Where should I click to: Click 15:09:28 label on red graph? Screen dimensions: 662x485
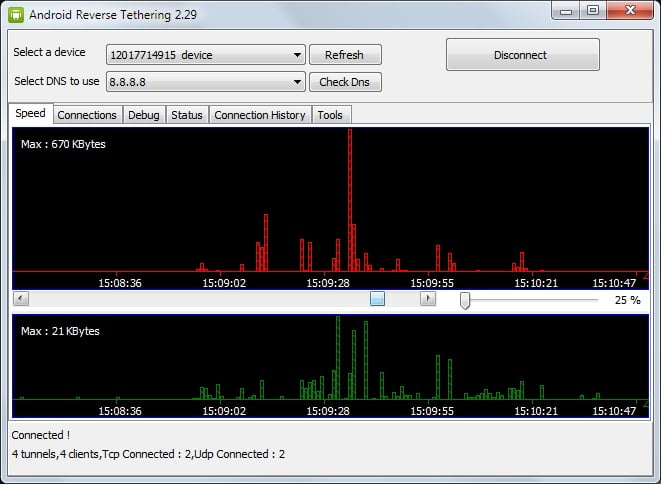[x=328, y=283]
